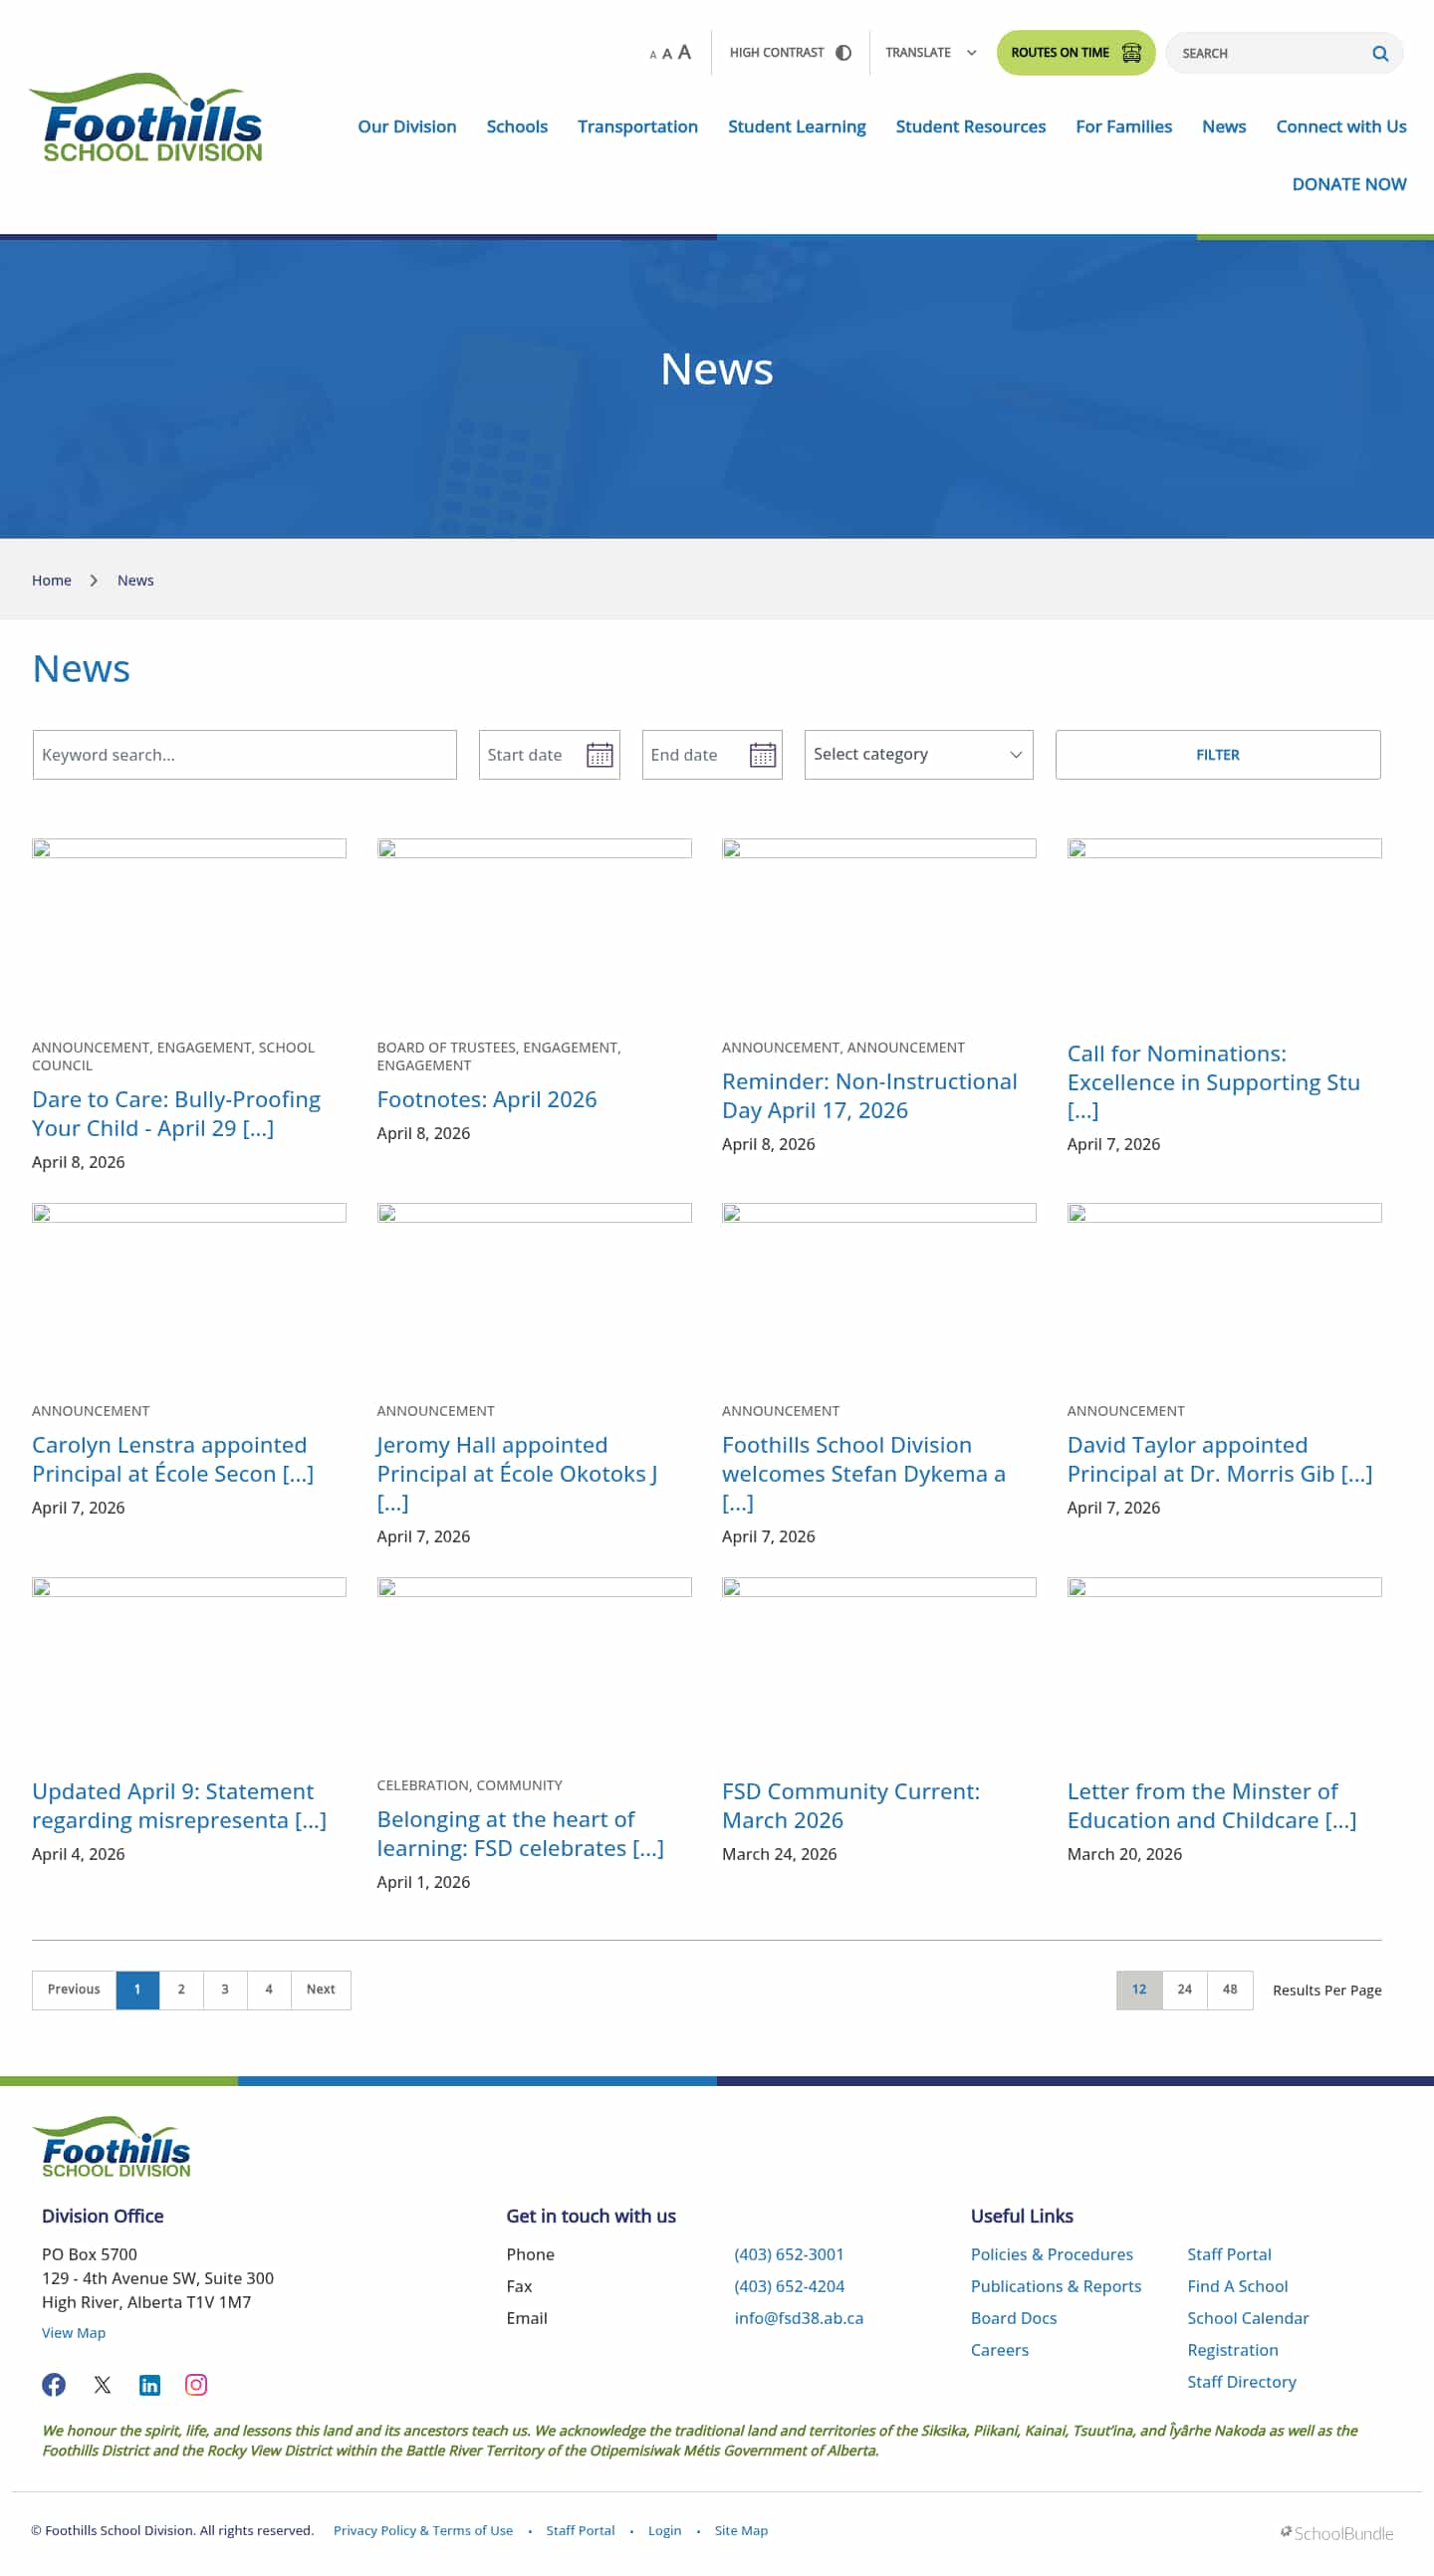Open the LinkedIn icon
This screenshot has height=2576, width=1434.
click(x=150, y=2384)
